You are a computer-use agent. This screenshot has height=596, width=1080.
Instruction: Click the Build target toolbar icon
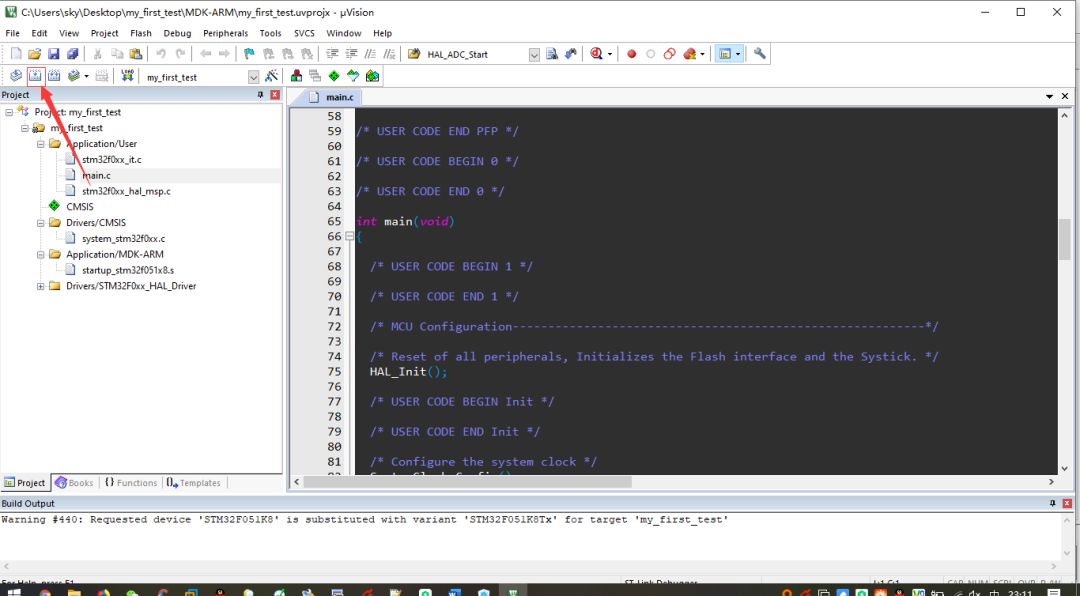coord(35,76)
